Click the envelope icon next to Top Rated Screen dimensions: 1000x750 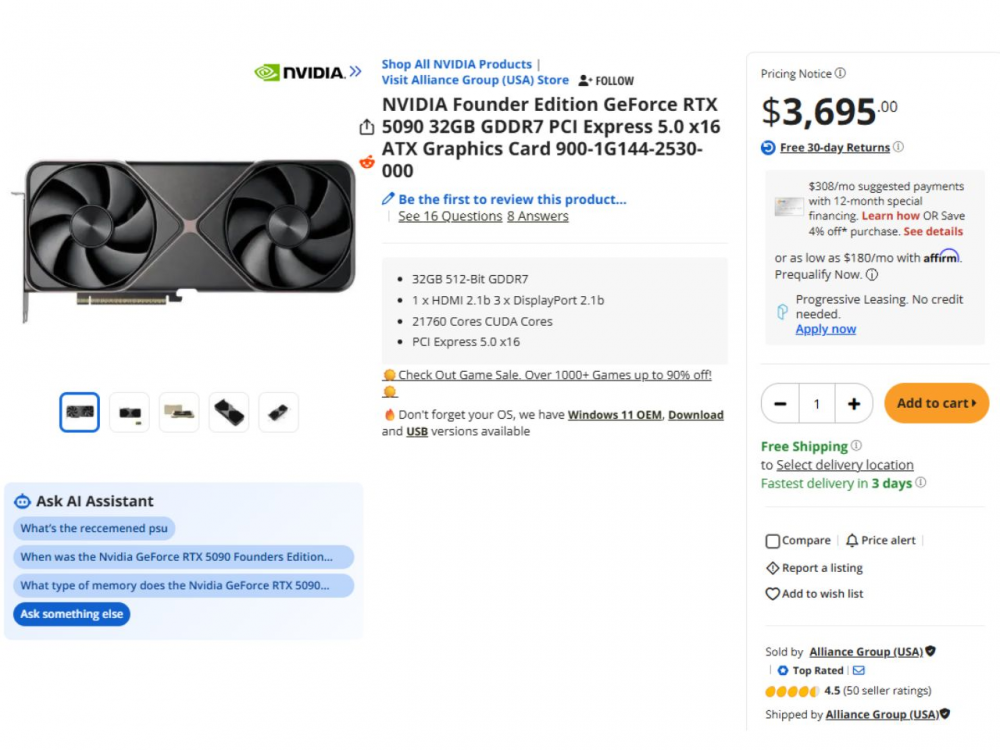pos(858,670)
